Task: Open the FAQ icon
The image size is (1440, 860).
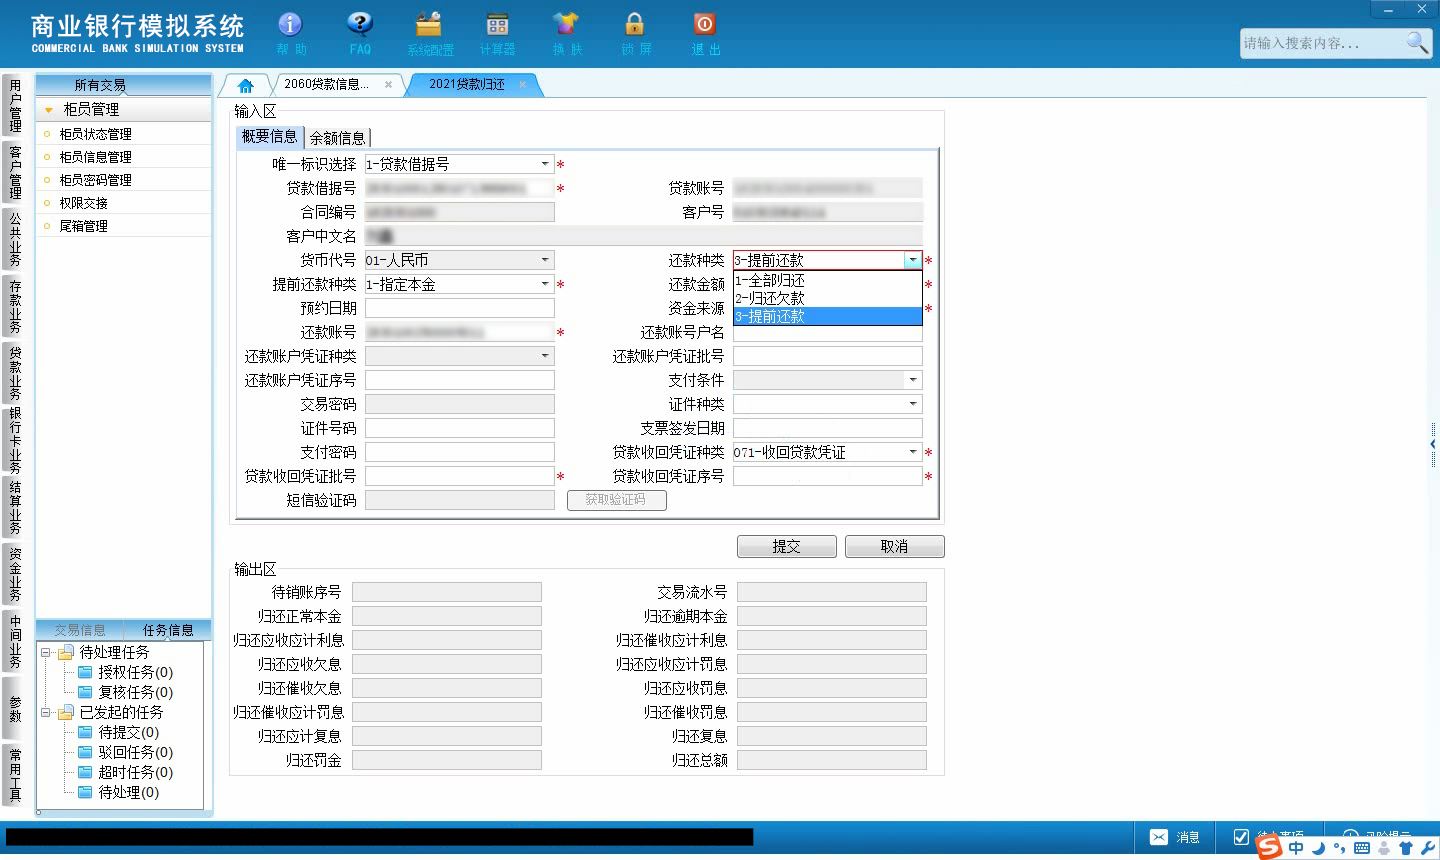Action: click(x=360, y=24)
